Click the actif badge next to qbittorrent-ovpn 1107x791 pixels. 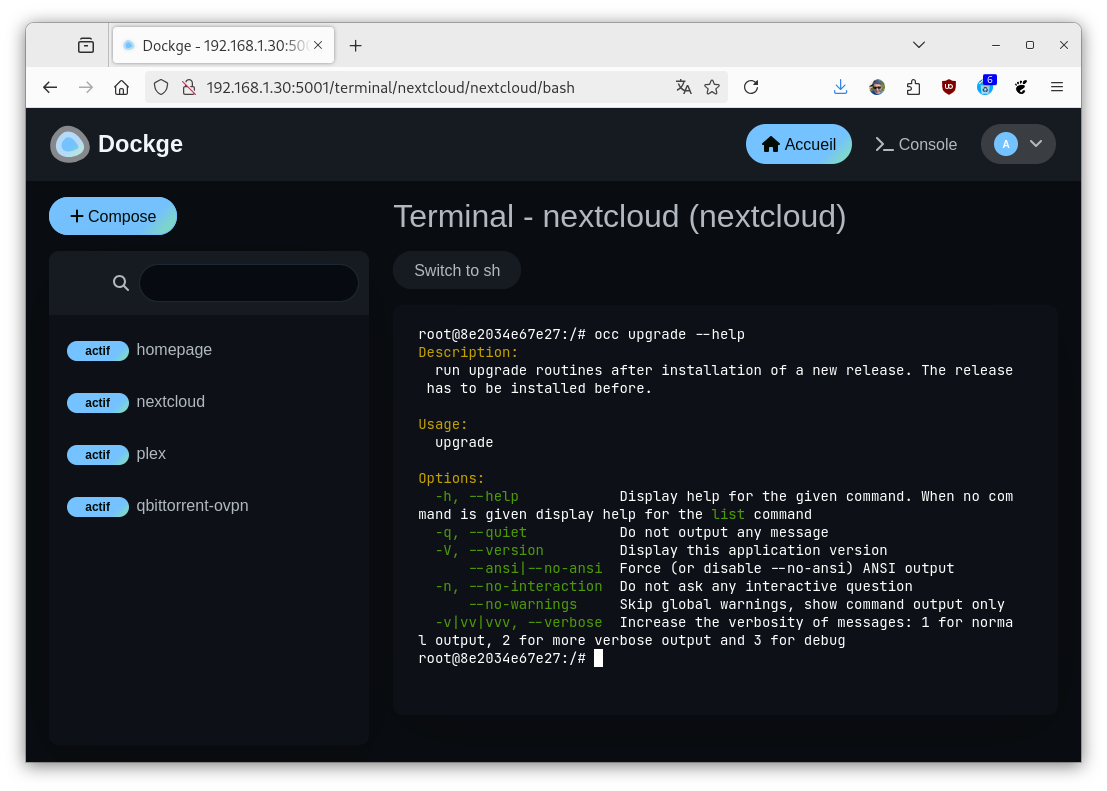pyautogui.click(x=97, y=507)
